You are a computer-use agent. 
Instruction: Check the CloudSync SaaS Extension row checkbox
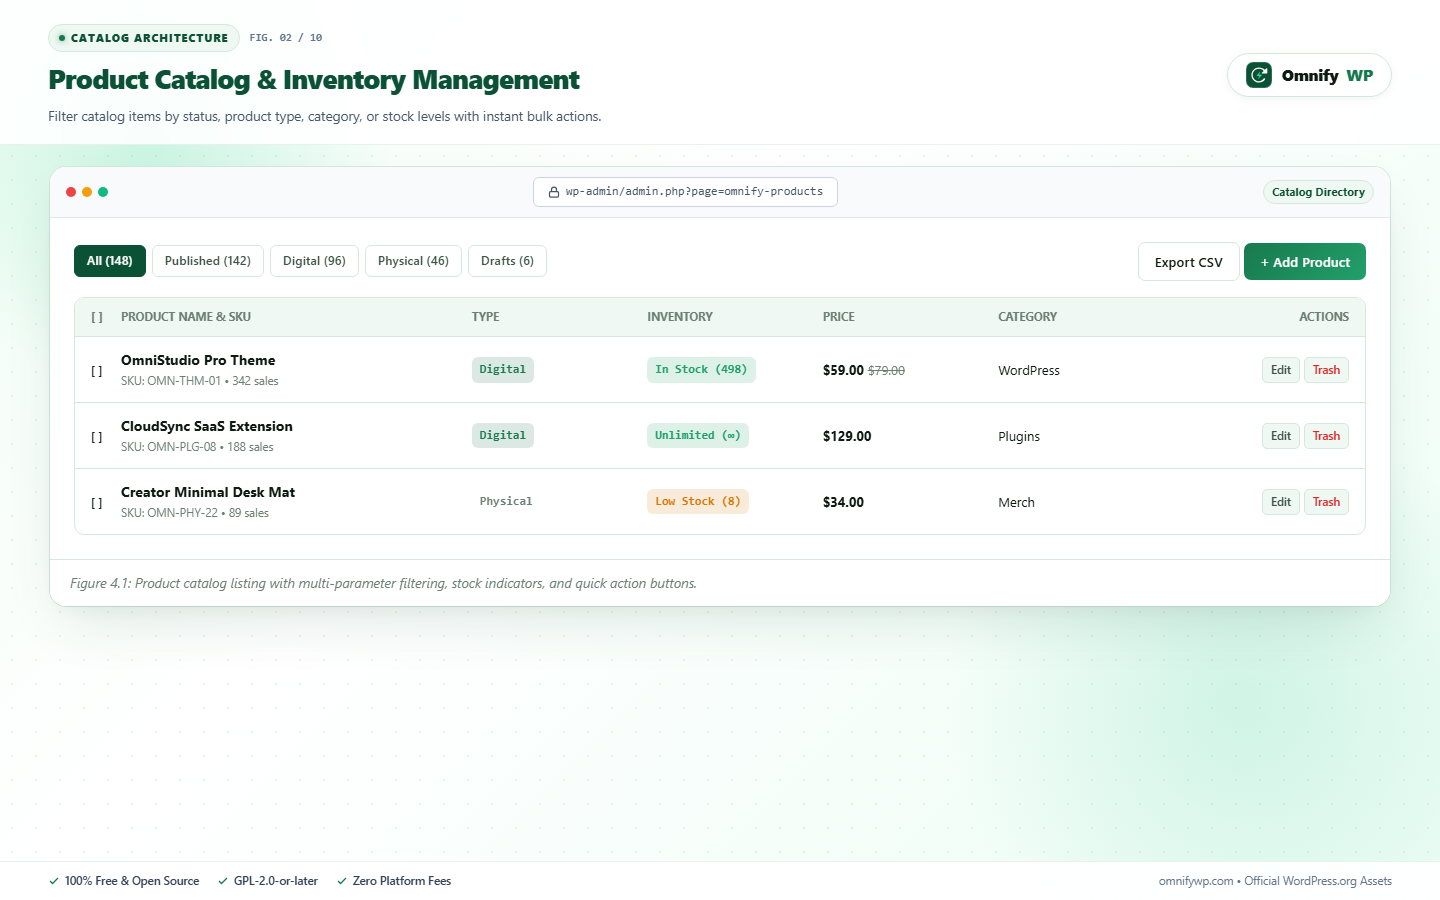click(97, 437)
